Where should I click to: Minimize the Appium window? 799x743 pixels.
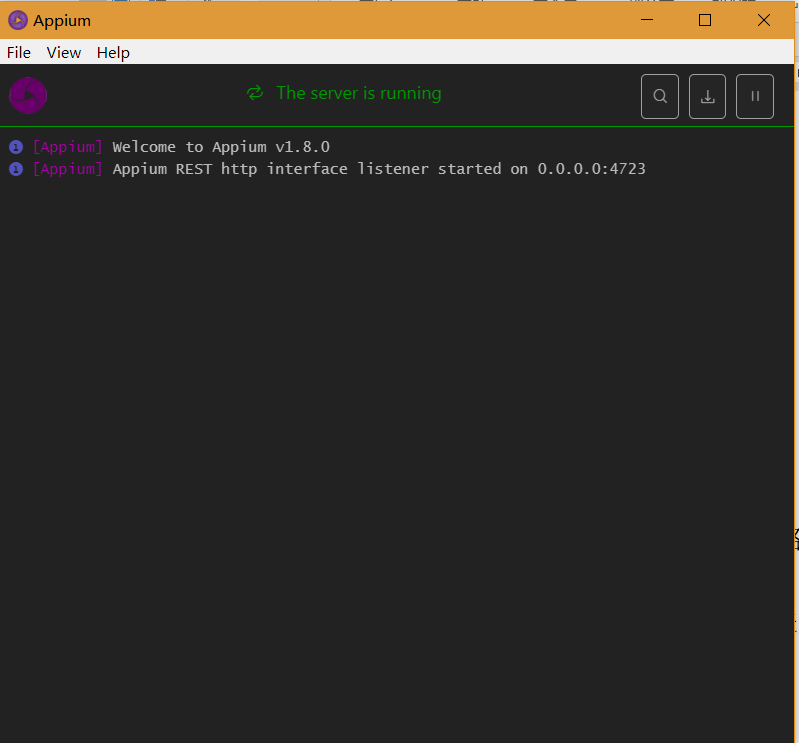click(647, 20)
